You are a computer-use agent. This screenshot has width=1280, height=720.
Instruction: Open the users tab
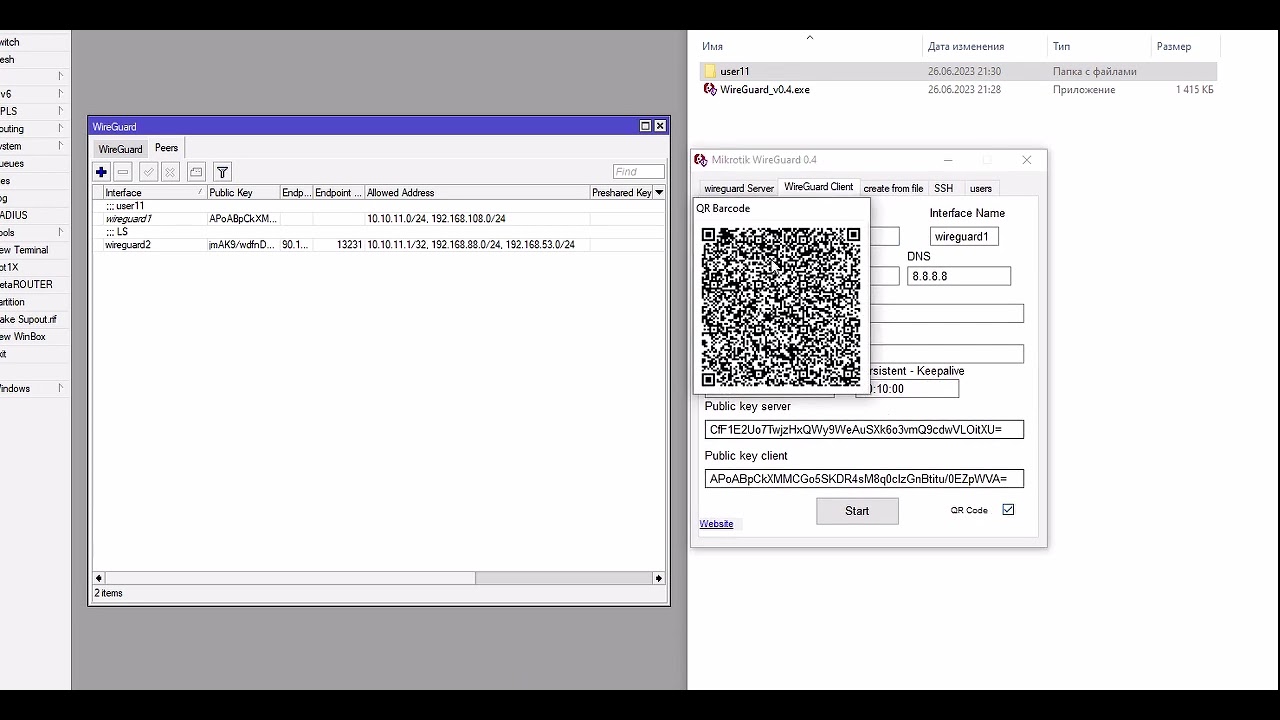pyautogui.click(x=981, y=188)
